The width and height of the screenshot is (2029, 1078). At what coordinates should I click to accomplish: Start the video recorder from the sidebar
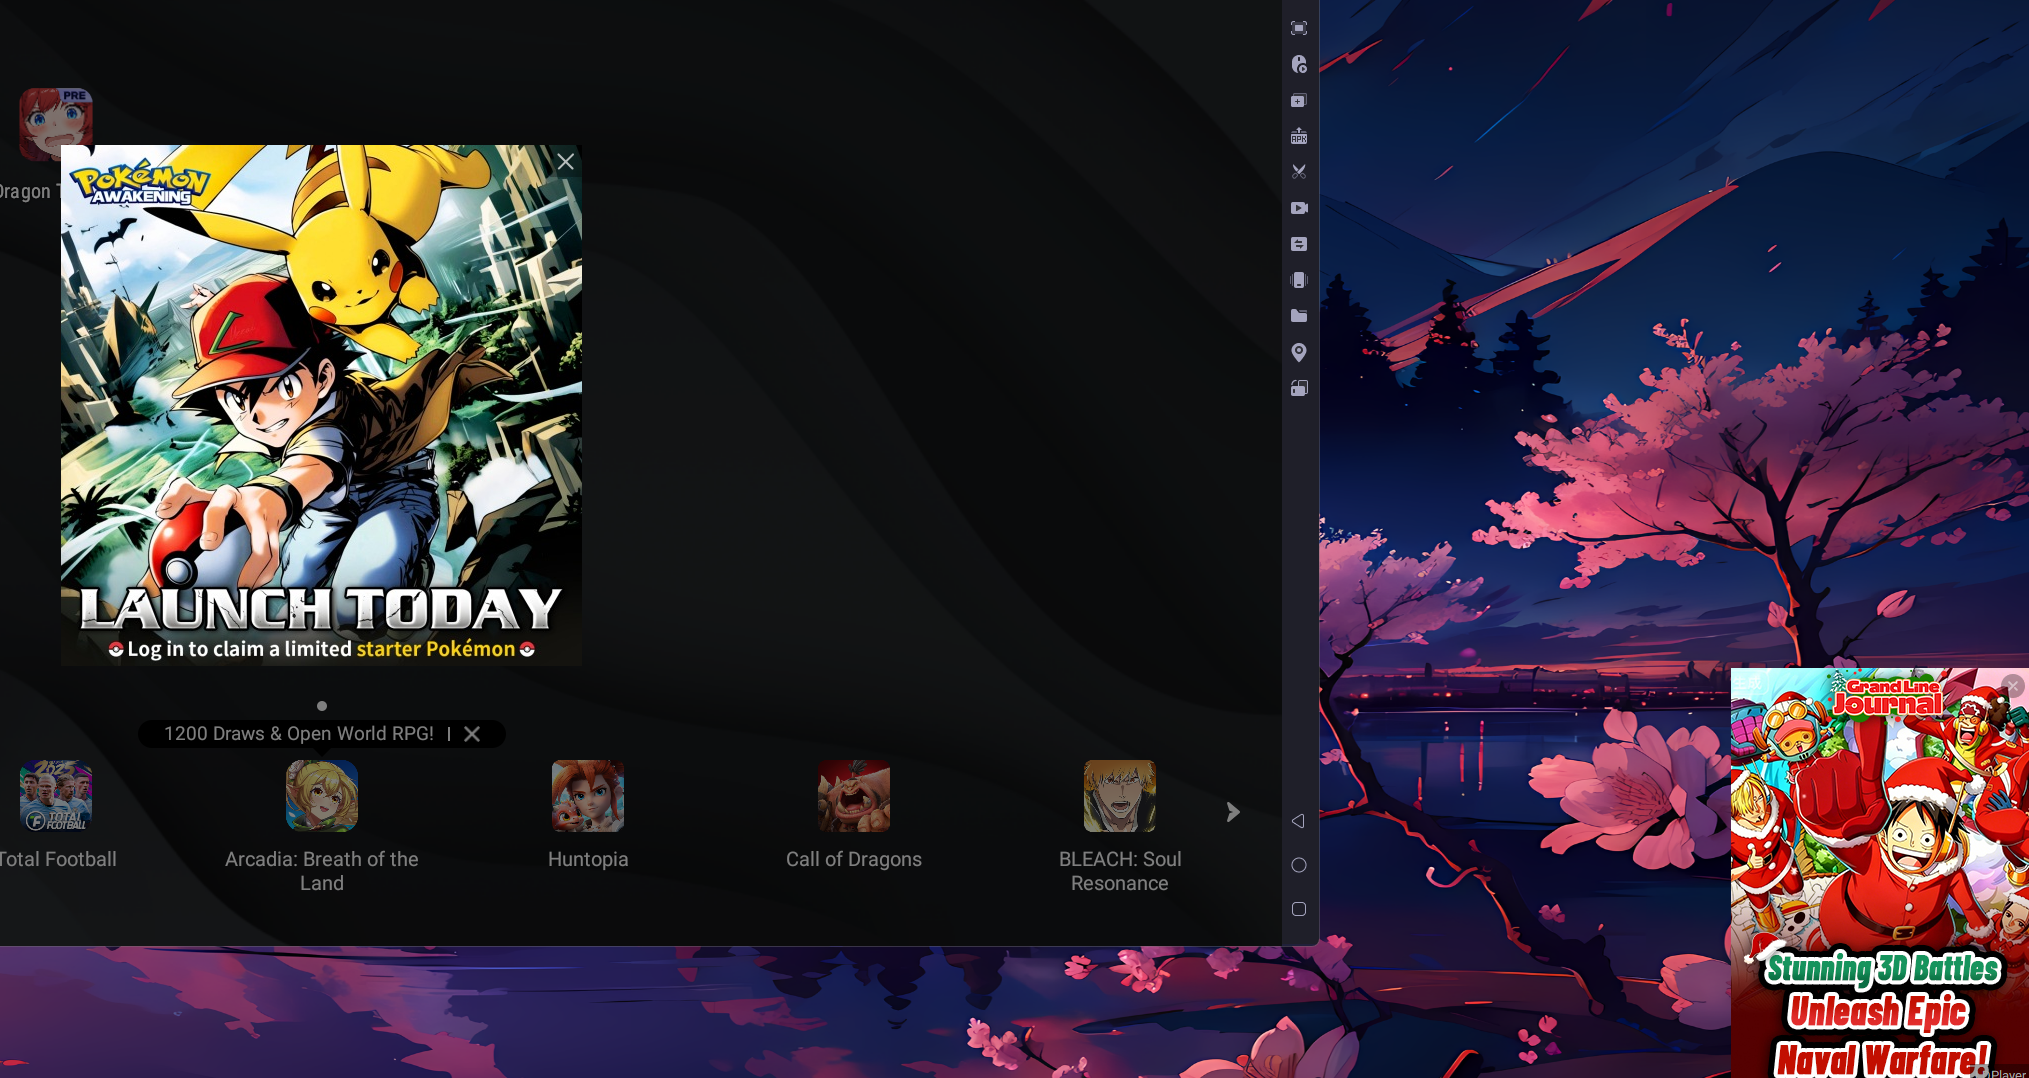coord(1299,208)
